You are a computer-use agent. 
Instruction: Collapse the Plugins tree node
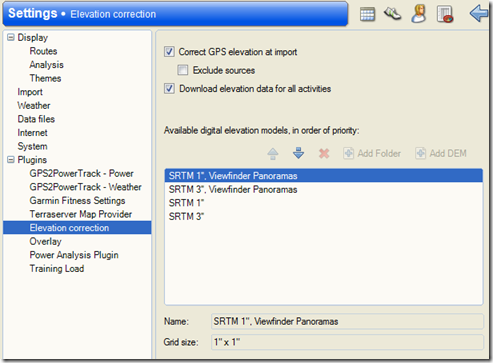coord(11,160)
